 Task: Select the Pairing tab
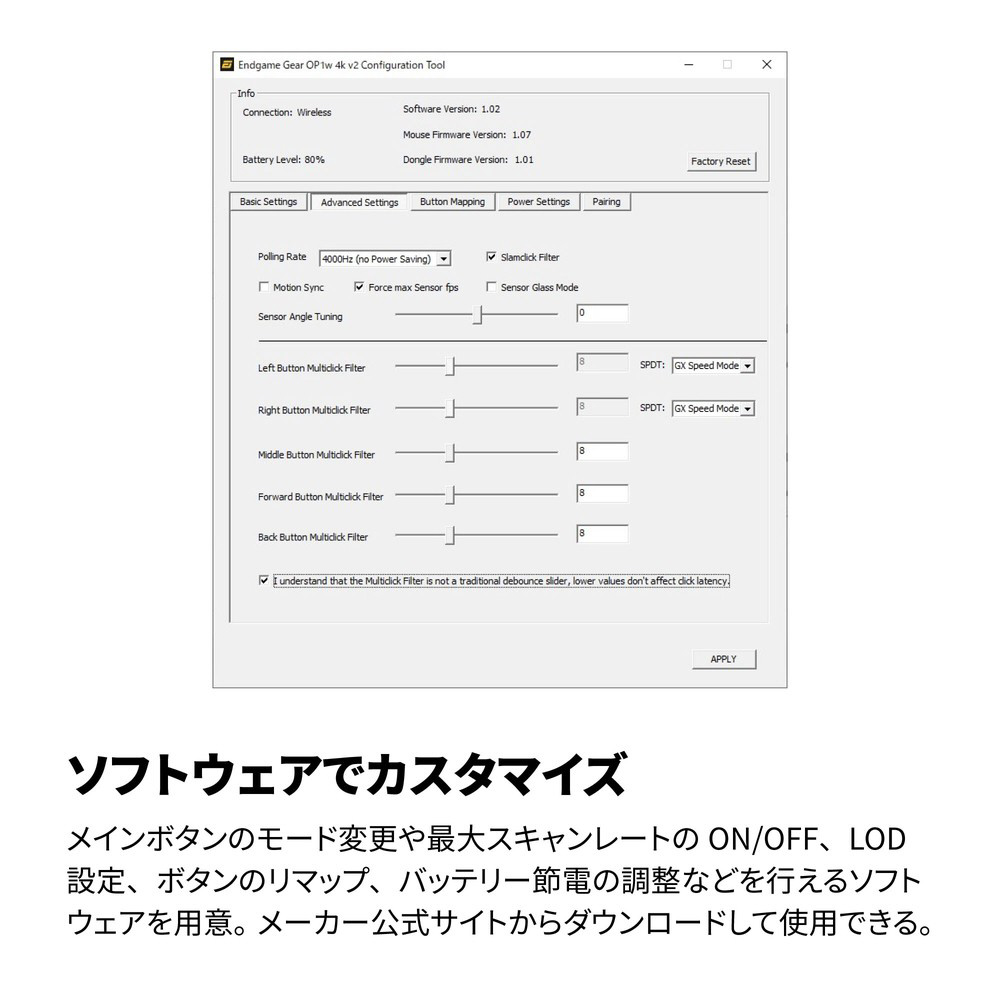point(606,202)
